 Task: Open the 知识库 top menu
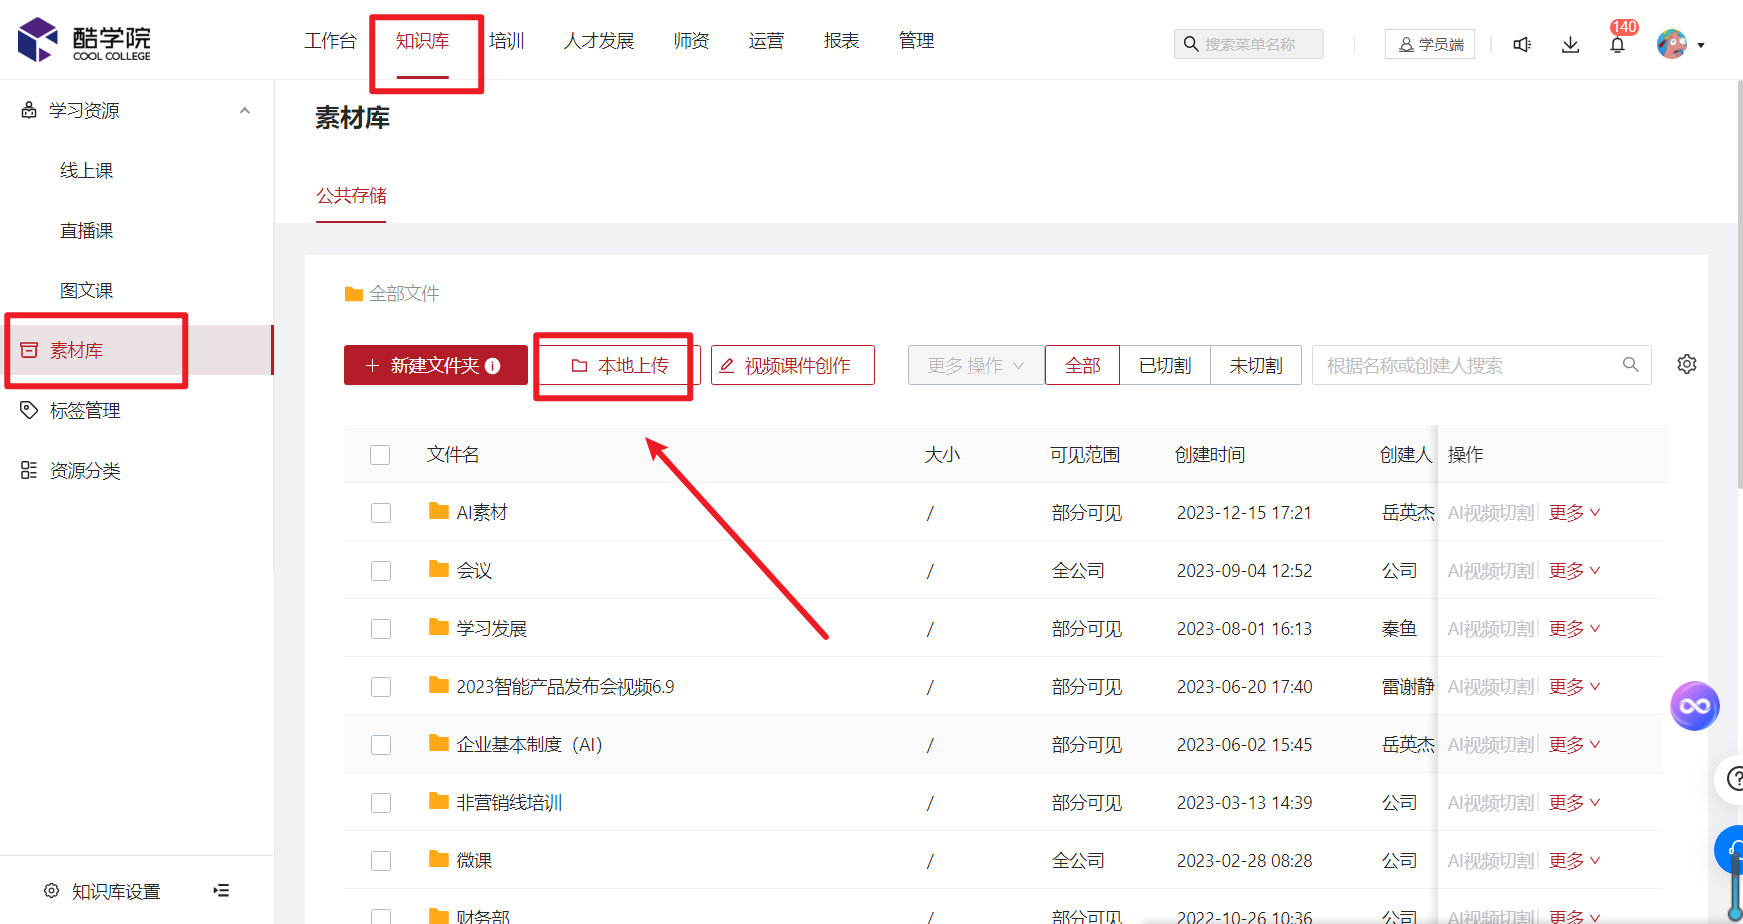tap(422, 41)
